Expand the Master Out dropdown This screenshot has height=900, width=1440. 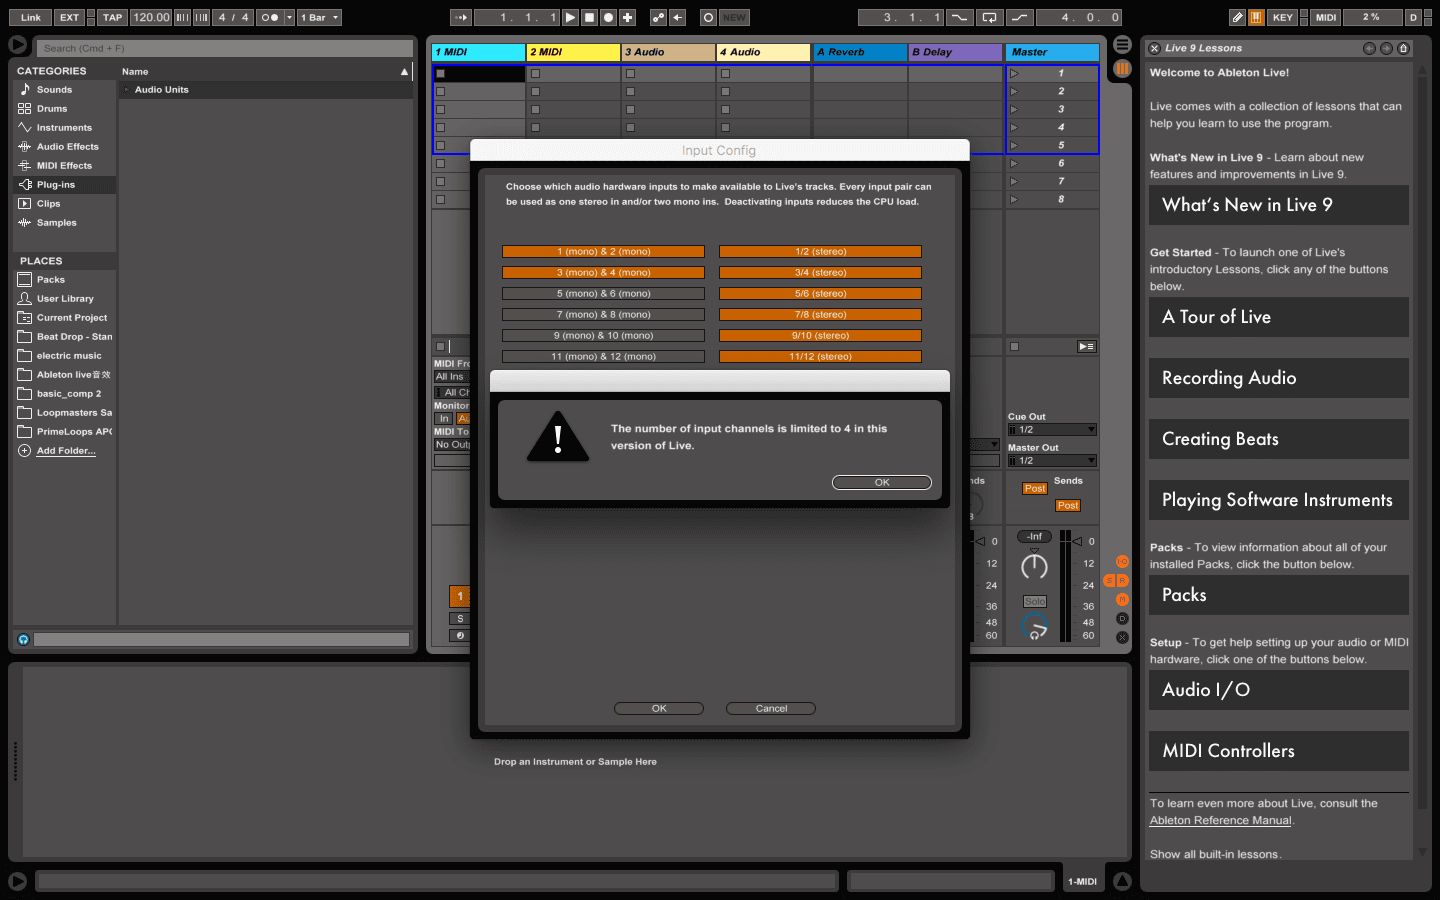coord(1052,461)
